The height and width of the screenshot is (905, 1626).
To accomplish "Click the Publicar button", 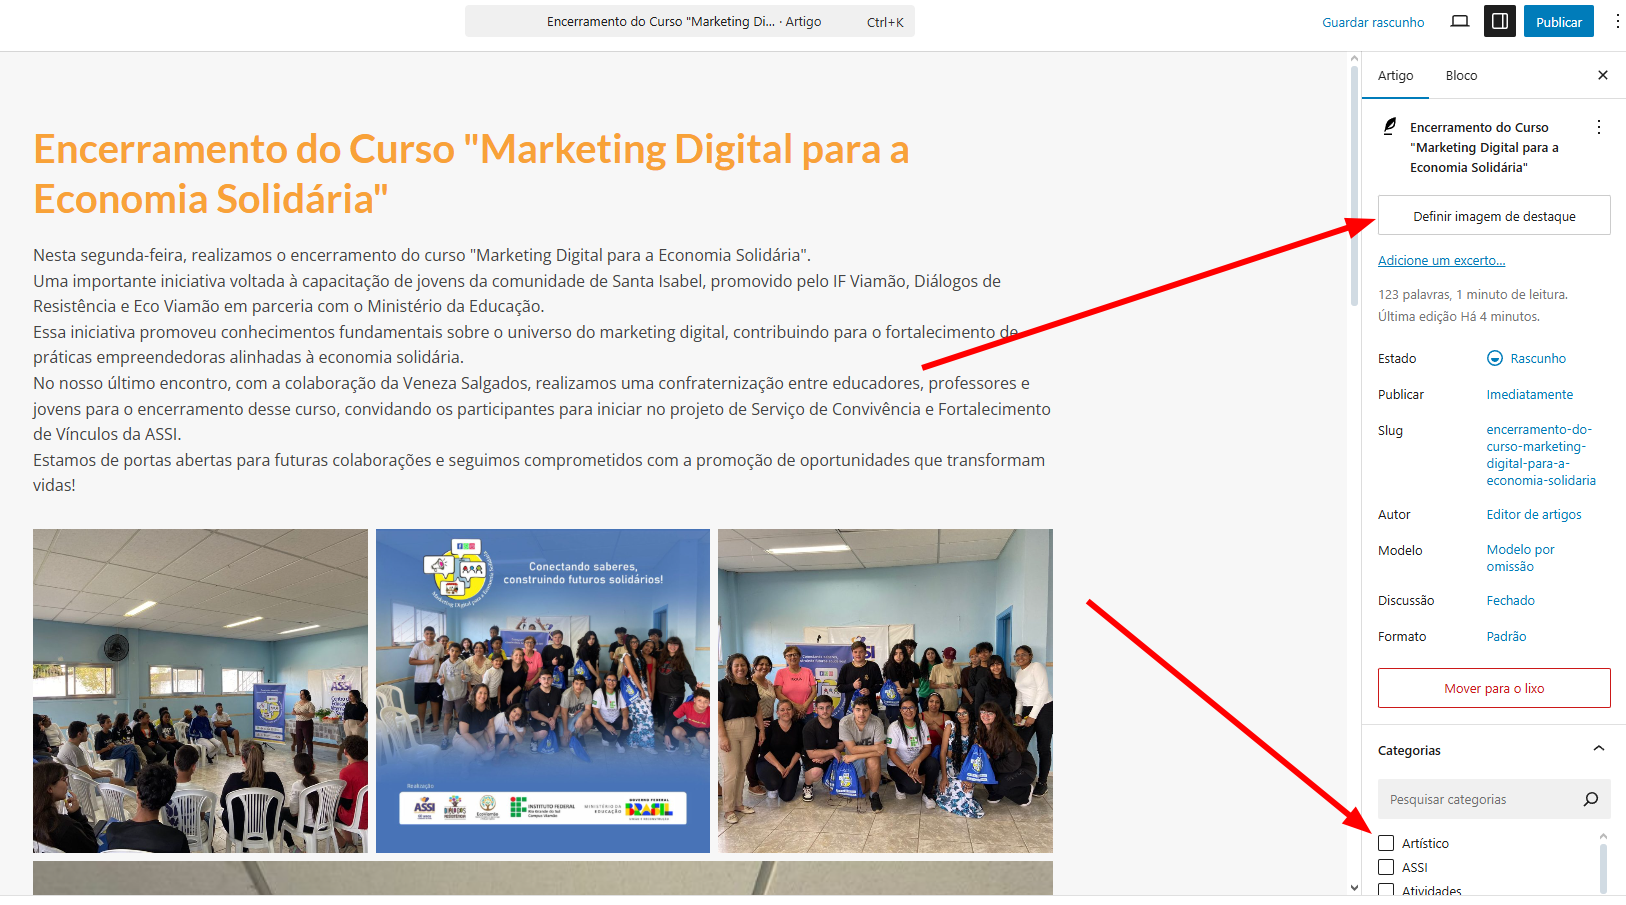I will tap(1558, 21).
